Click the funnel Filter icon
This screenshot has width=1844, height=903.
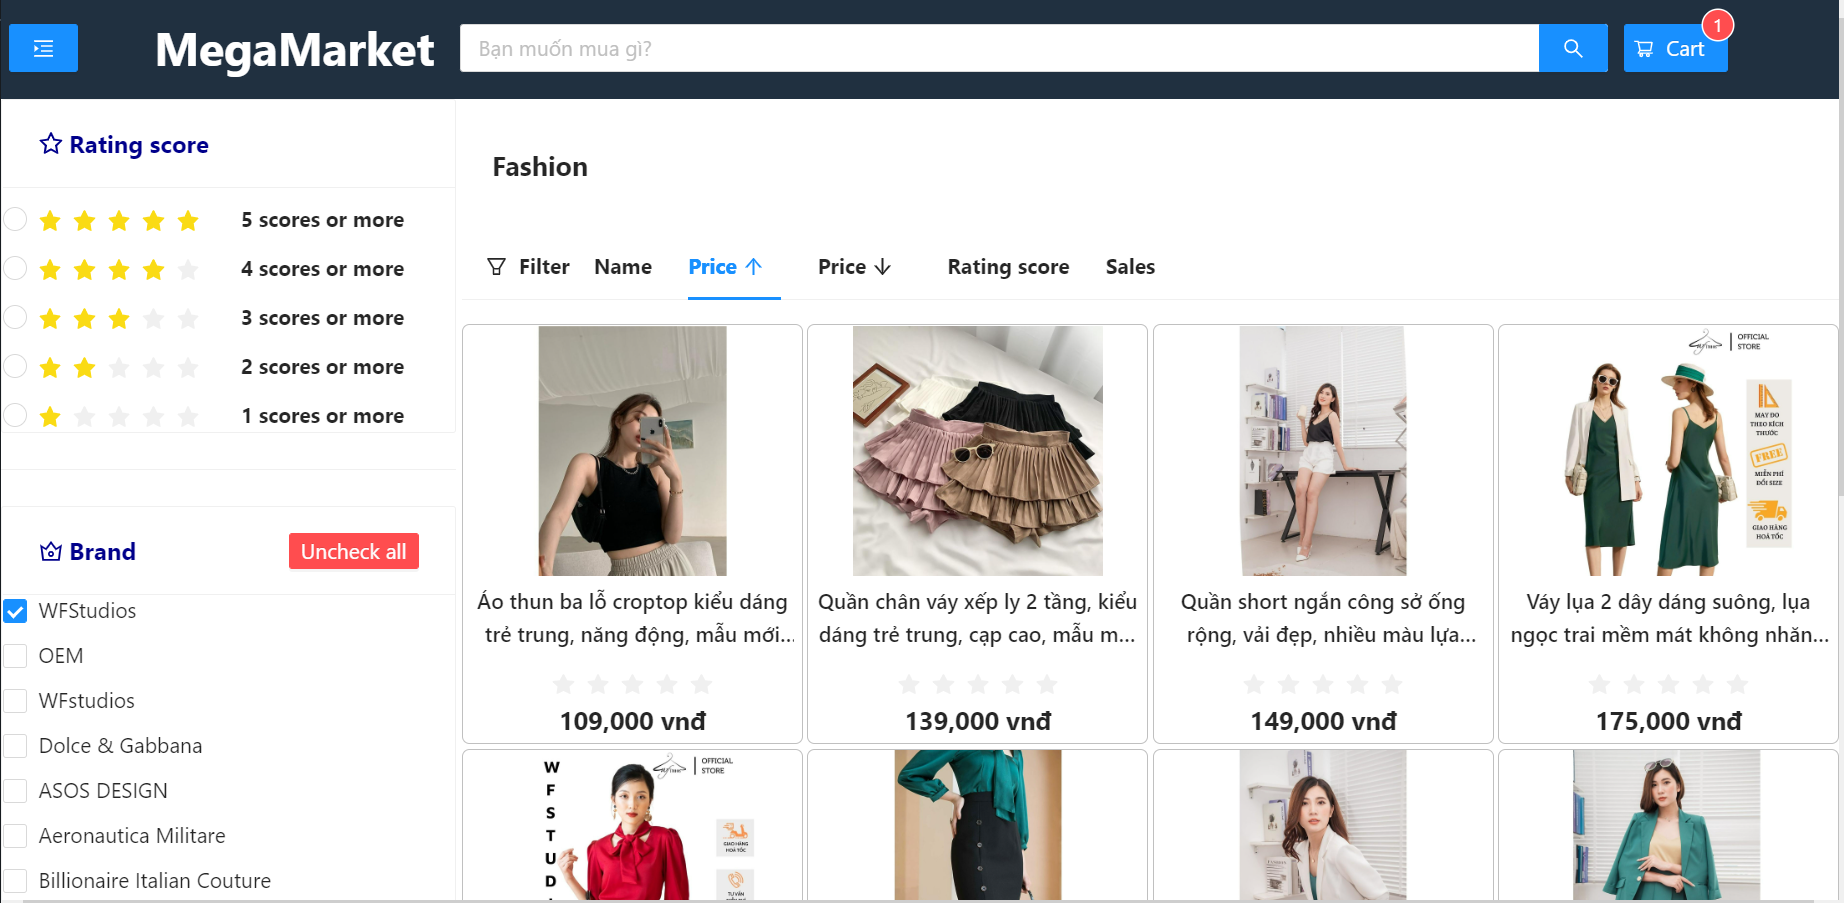click(497, 266)
